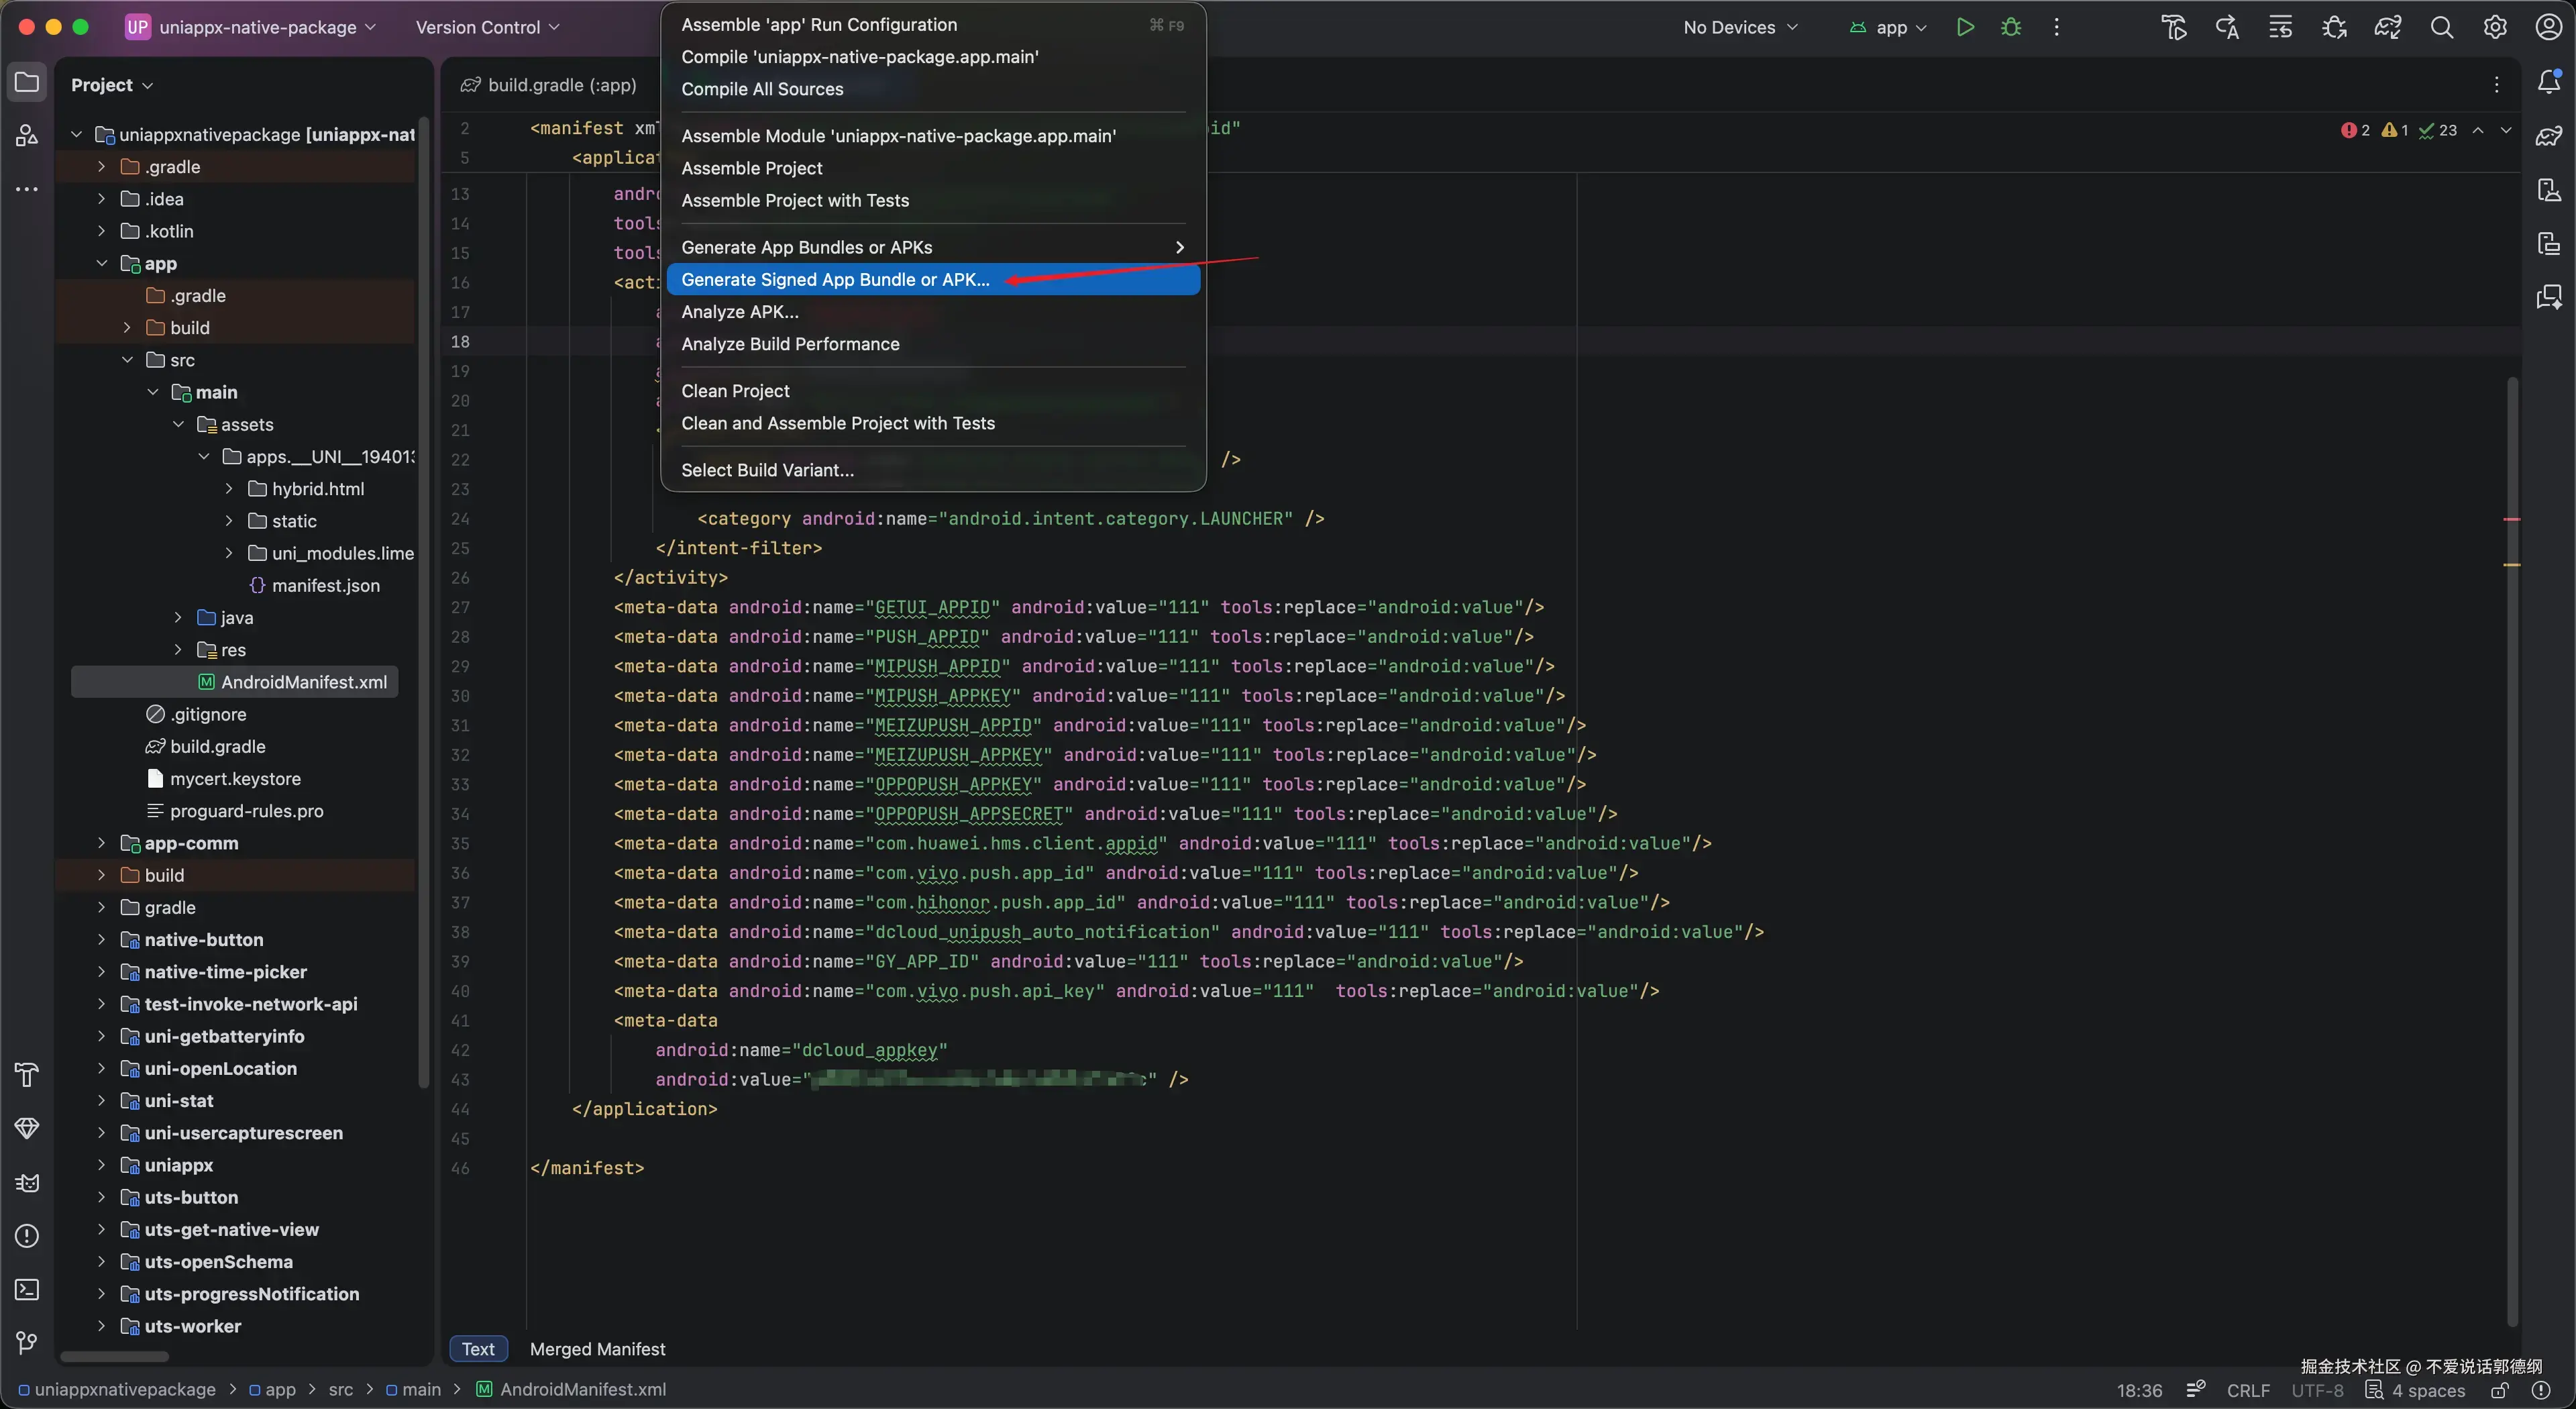Open the Terminal tool window icon

pos(27,1290)
